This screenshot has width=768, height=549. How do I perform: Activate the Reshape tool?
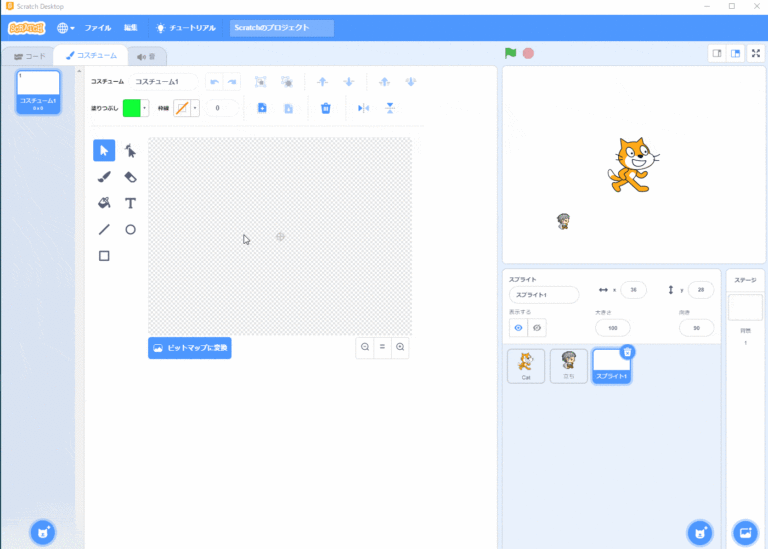130,151
